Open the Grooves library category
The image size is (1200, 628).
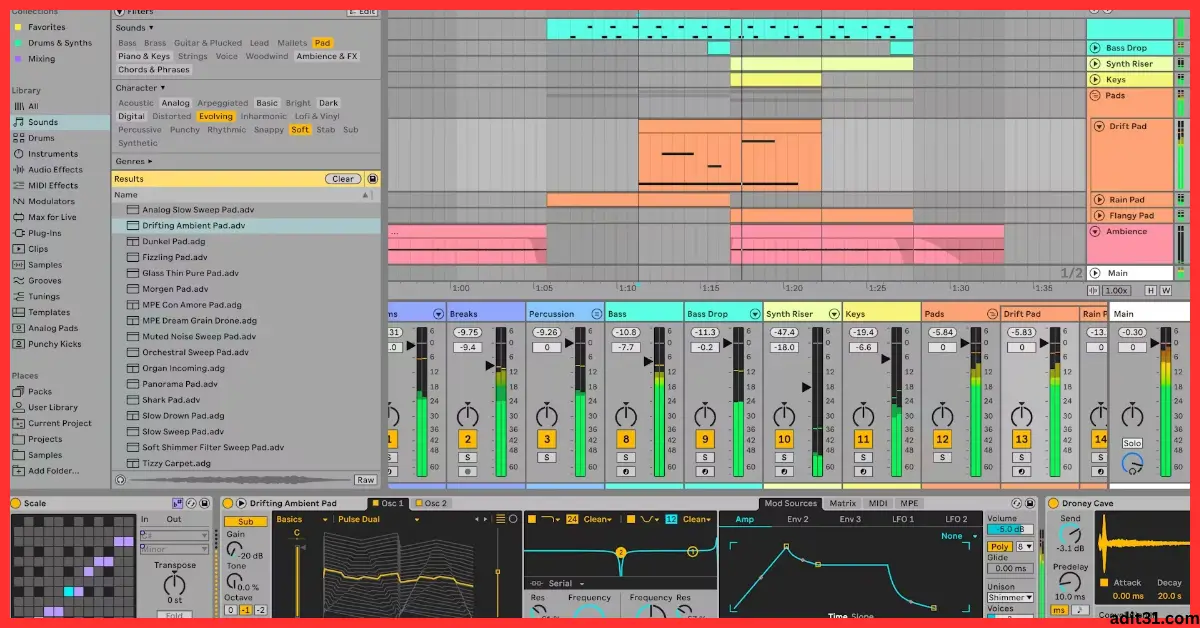click(44, 281)
